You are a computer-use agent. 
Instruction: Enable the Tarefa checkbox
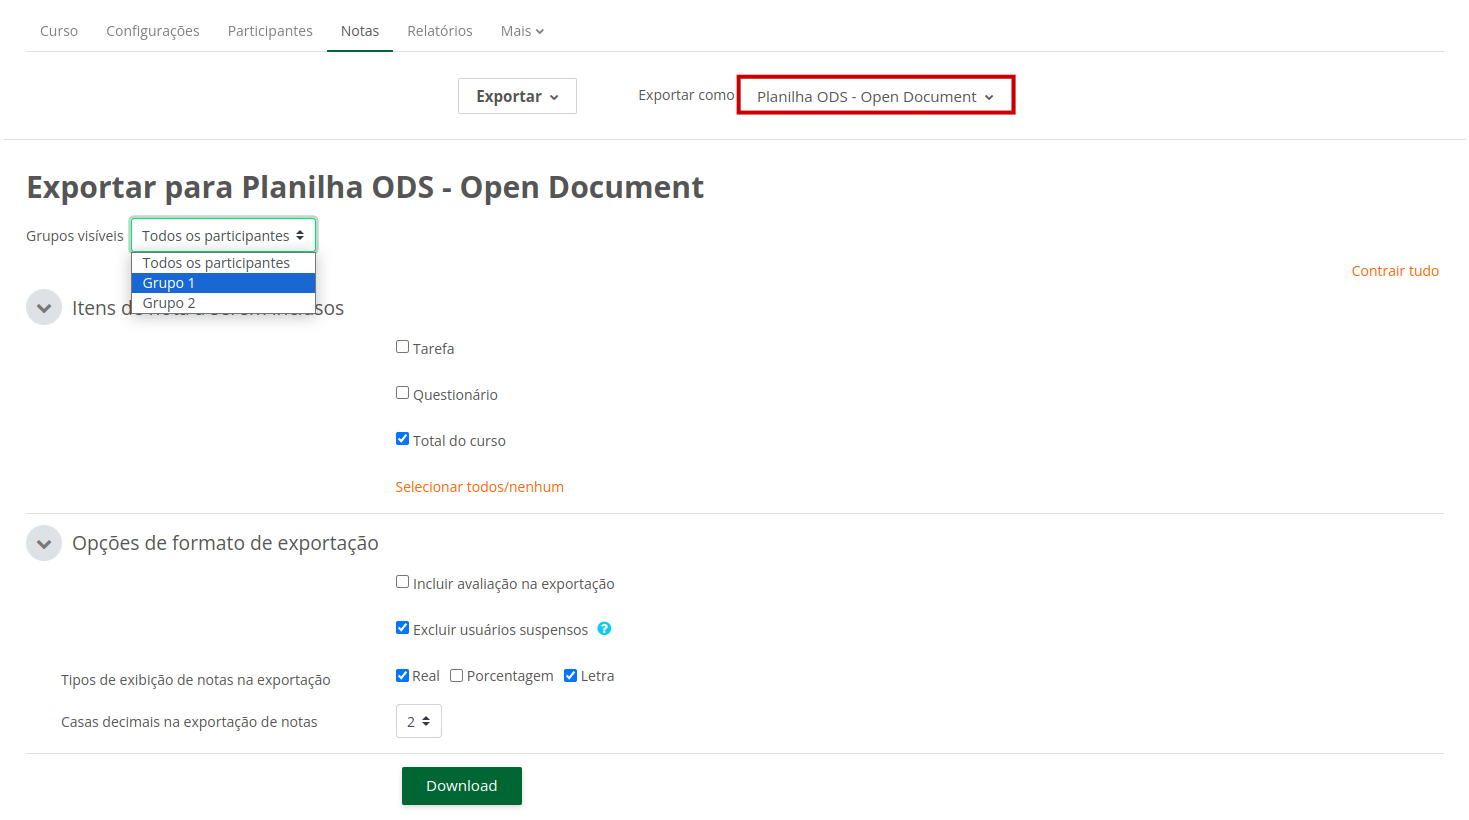click(402, 346)
